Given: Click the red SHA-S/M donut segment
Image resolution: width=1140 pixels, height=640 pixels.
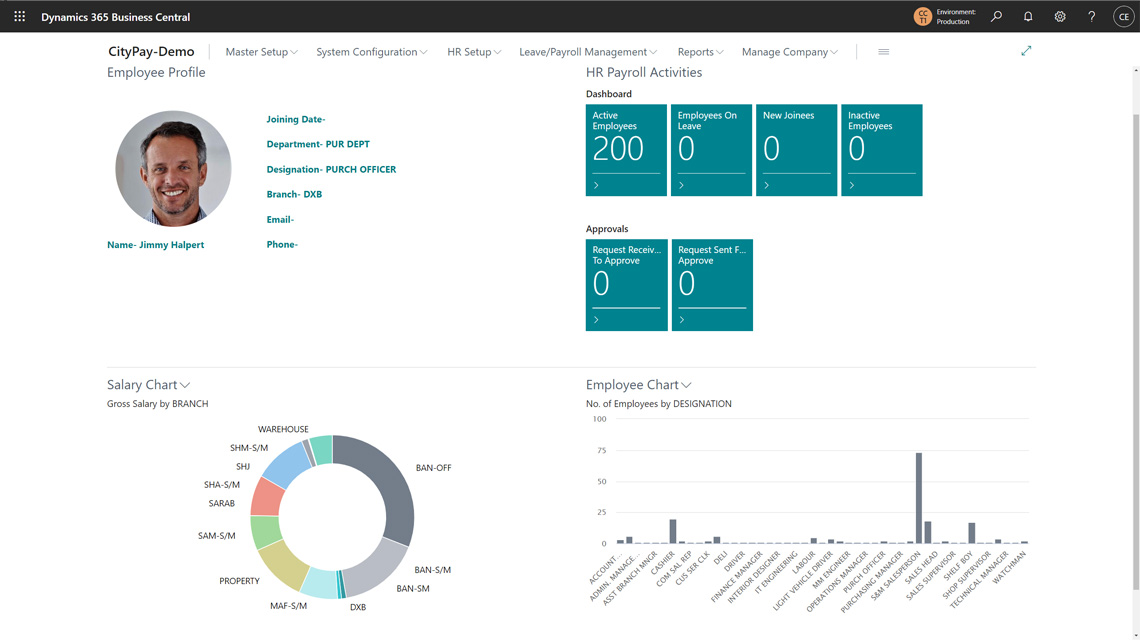Looking at the screenshot, I should [266, 497].
